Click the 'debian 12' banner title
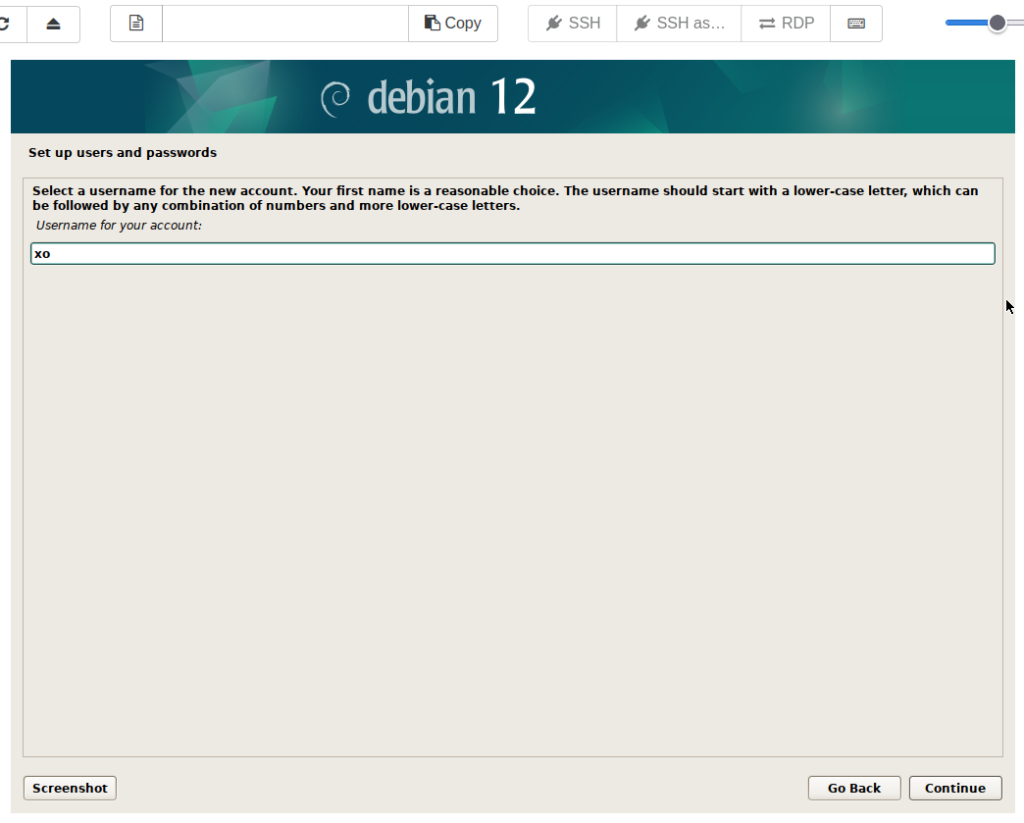Screen dimensions: 1024x823 (x=451, y=98)
